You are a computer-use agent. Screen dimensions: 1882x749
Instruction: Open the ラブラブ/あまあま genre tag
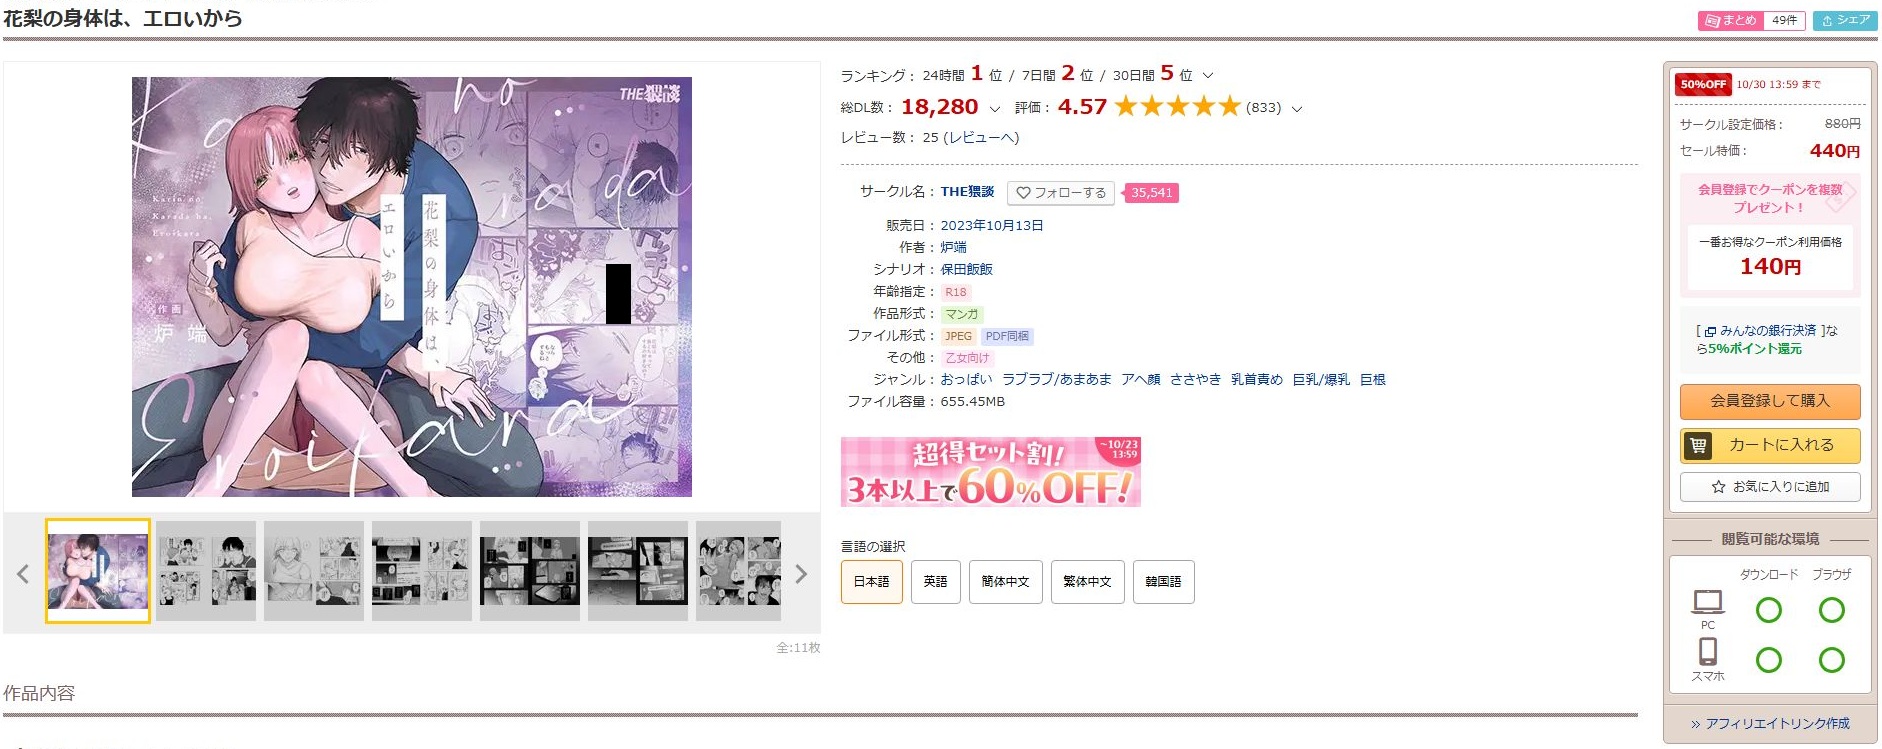pos(1056,380)
